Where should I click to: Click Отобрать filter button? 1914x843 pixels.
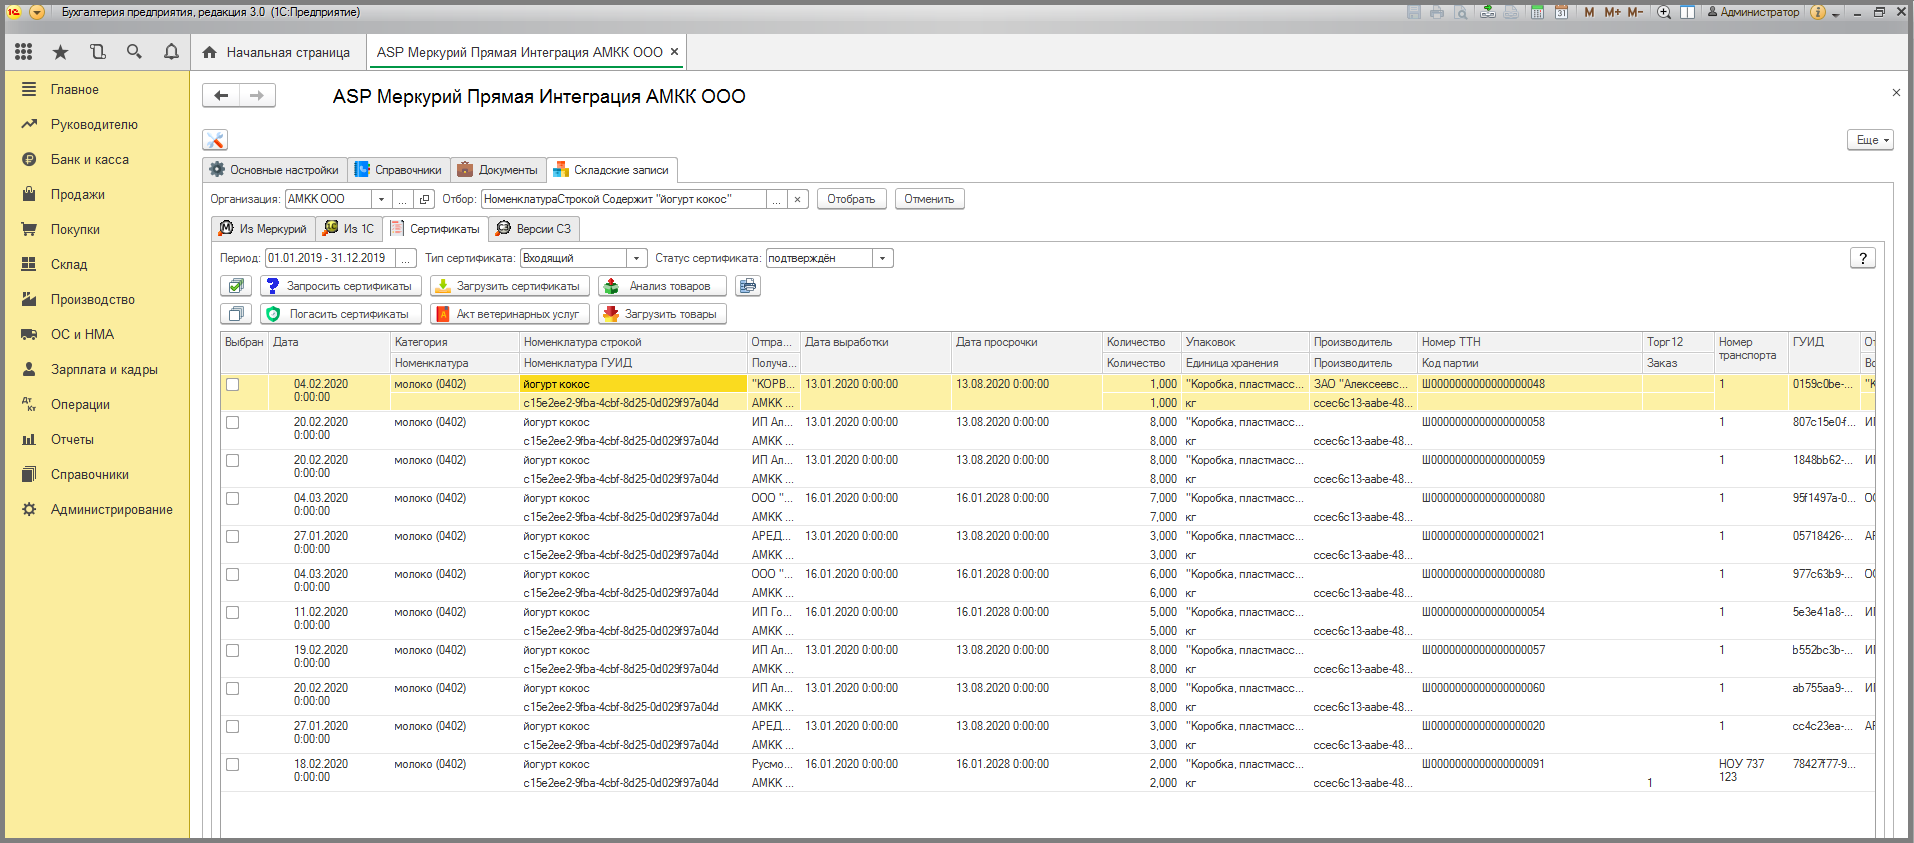(851, 199)
